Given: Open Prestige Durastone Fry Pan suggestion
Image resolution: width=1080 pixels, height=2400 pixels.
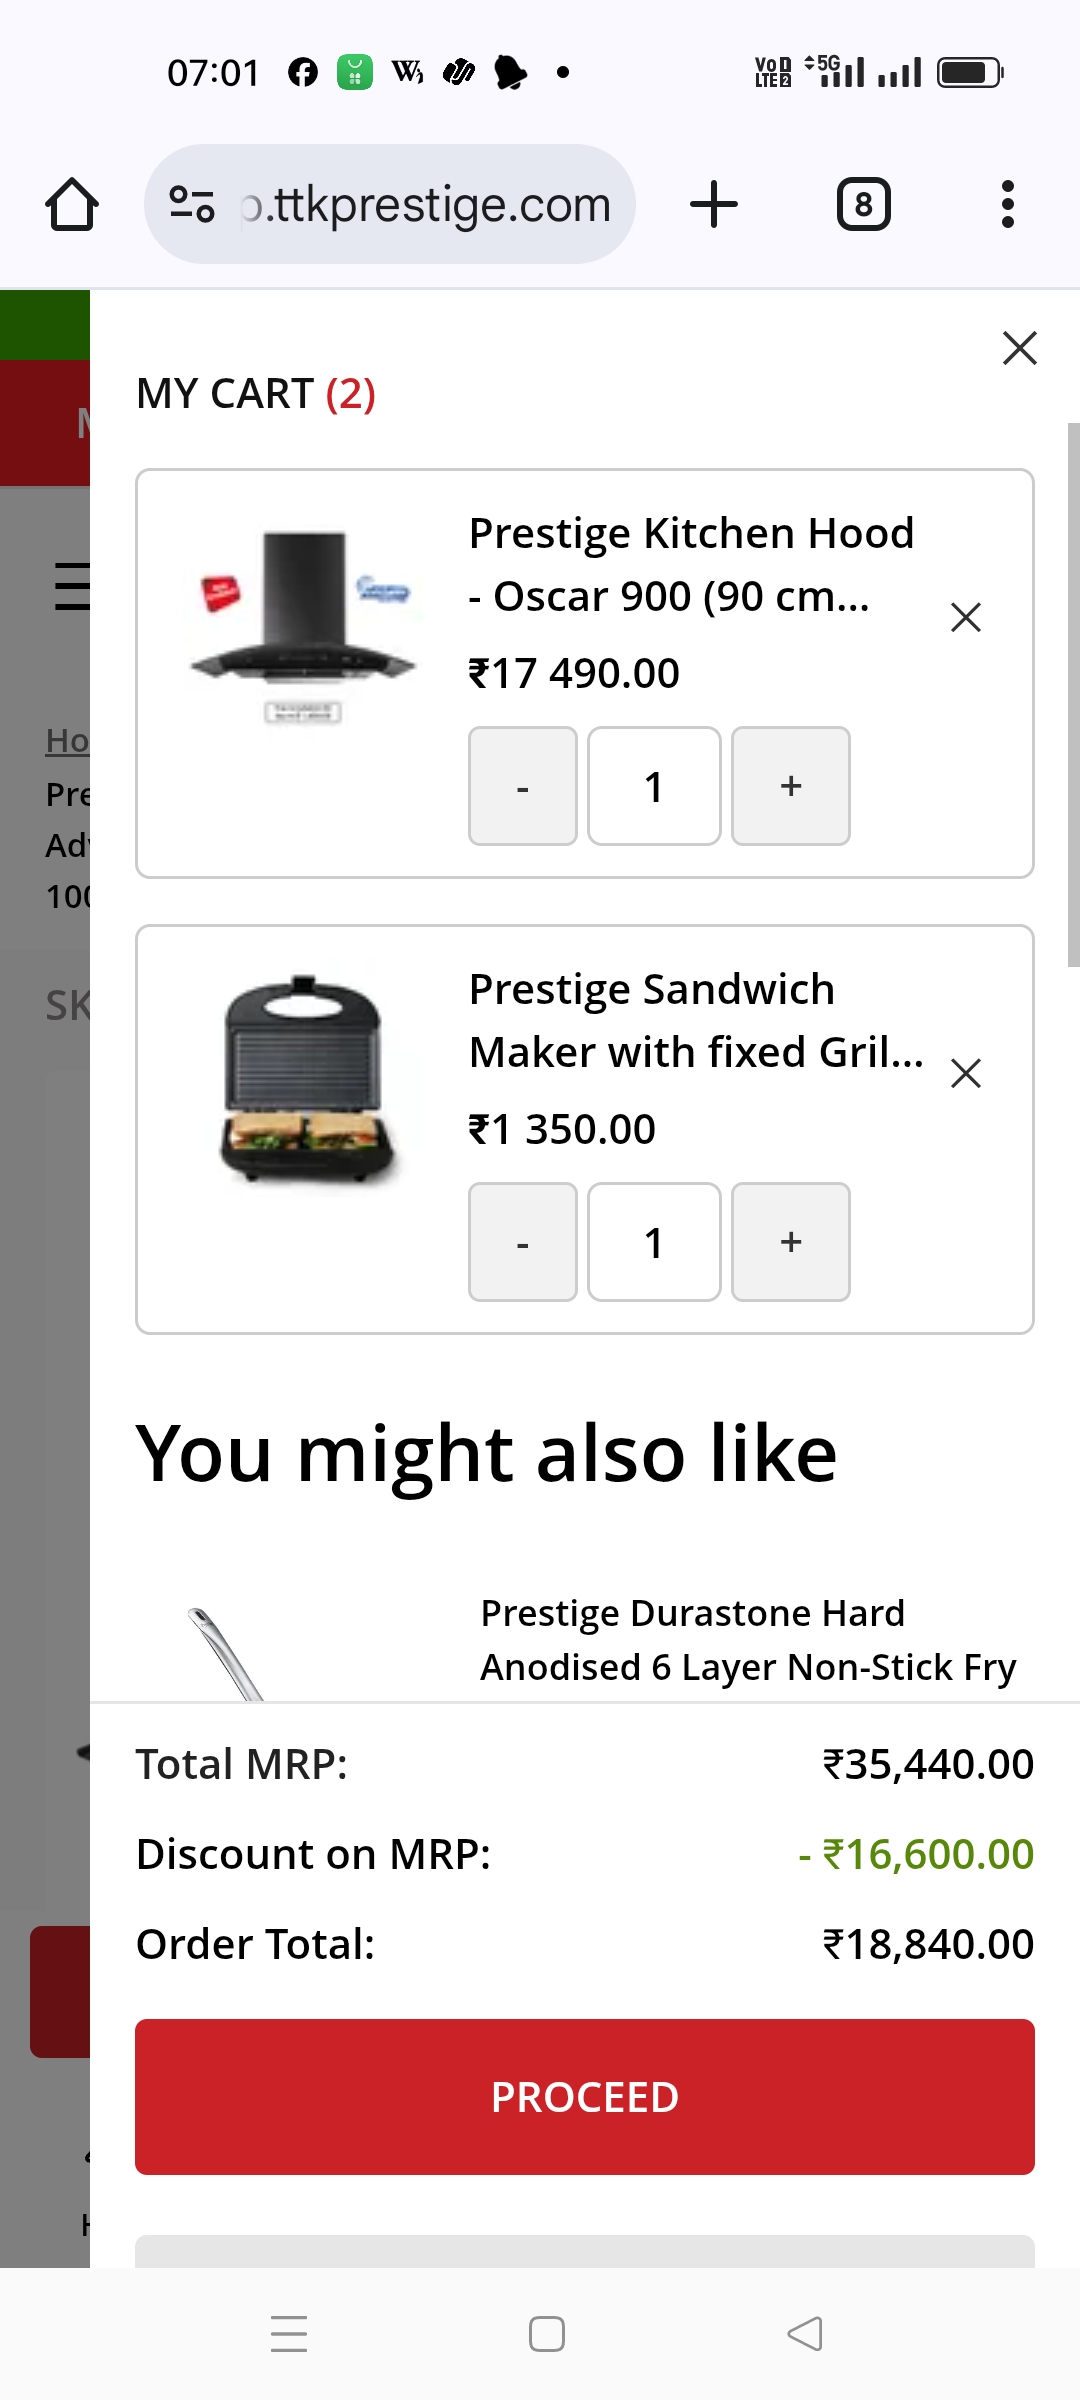Looking at the screenshot, I should 747,1640.
